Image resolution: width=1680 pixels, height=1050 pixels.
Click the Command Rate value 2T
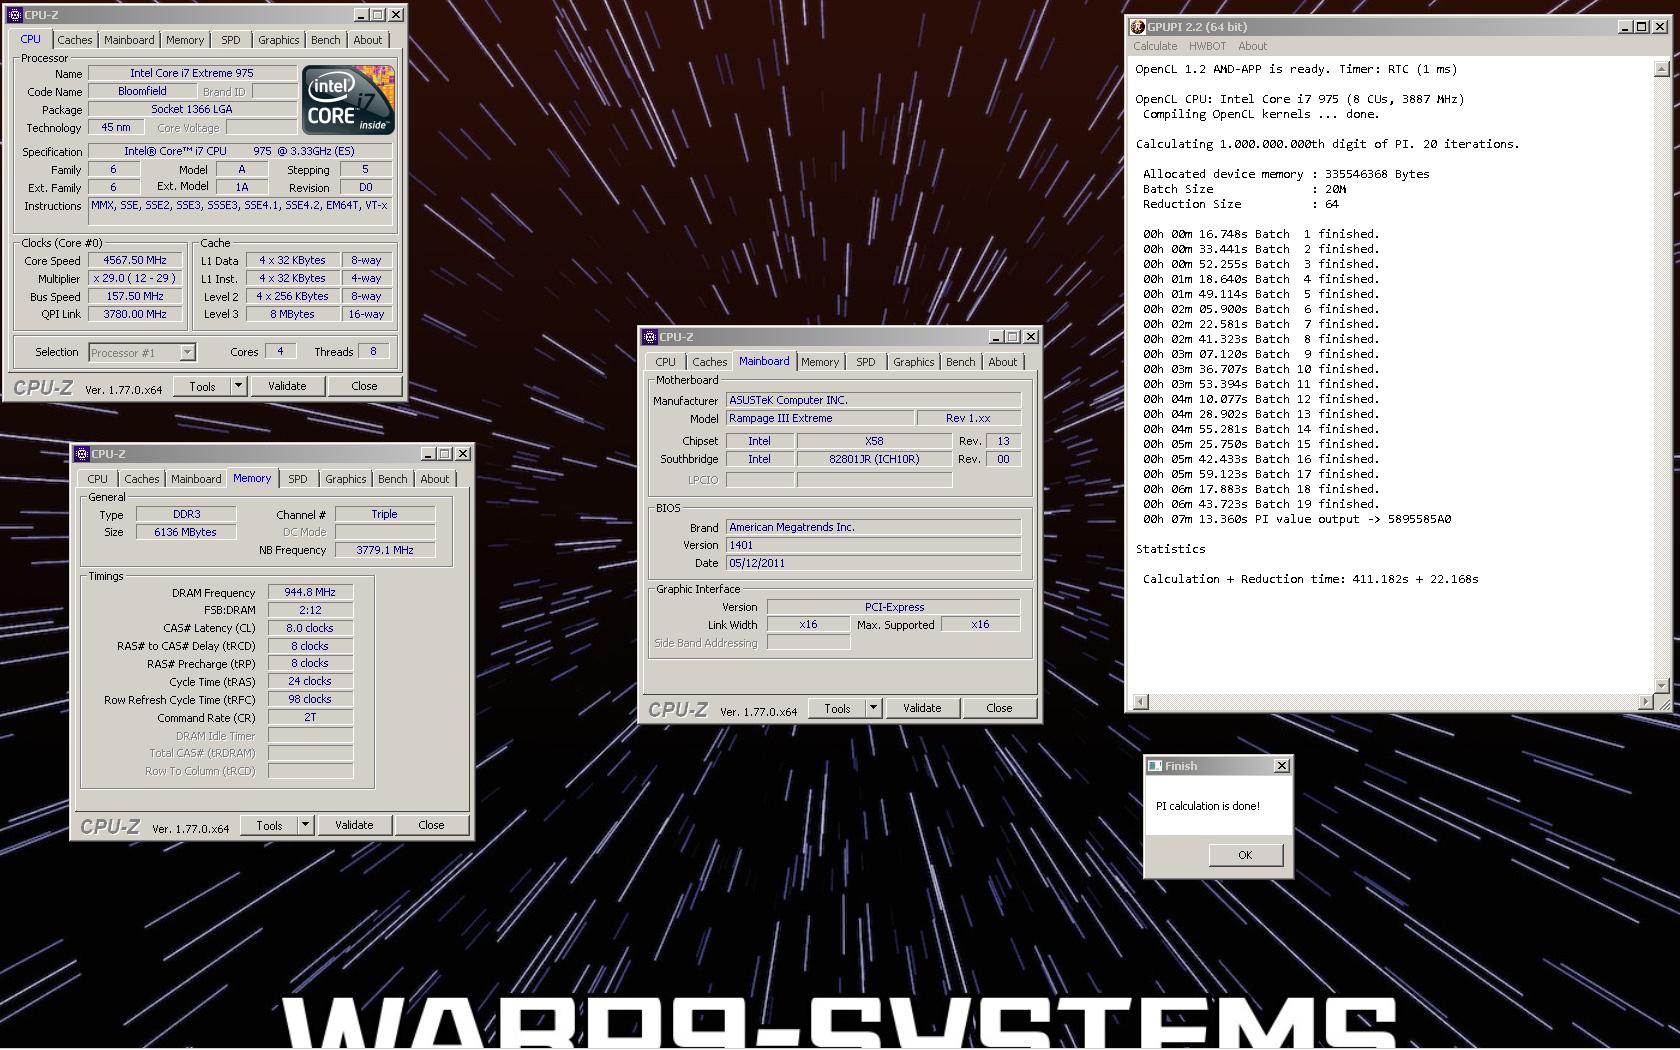pyautogui.click(x=310, y=717)
